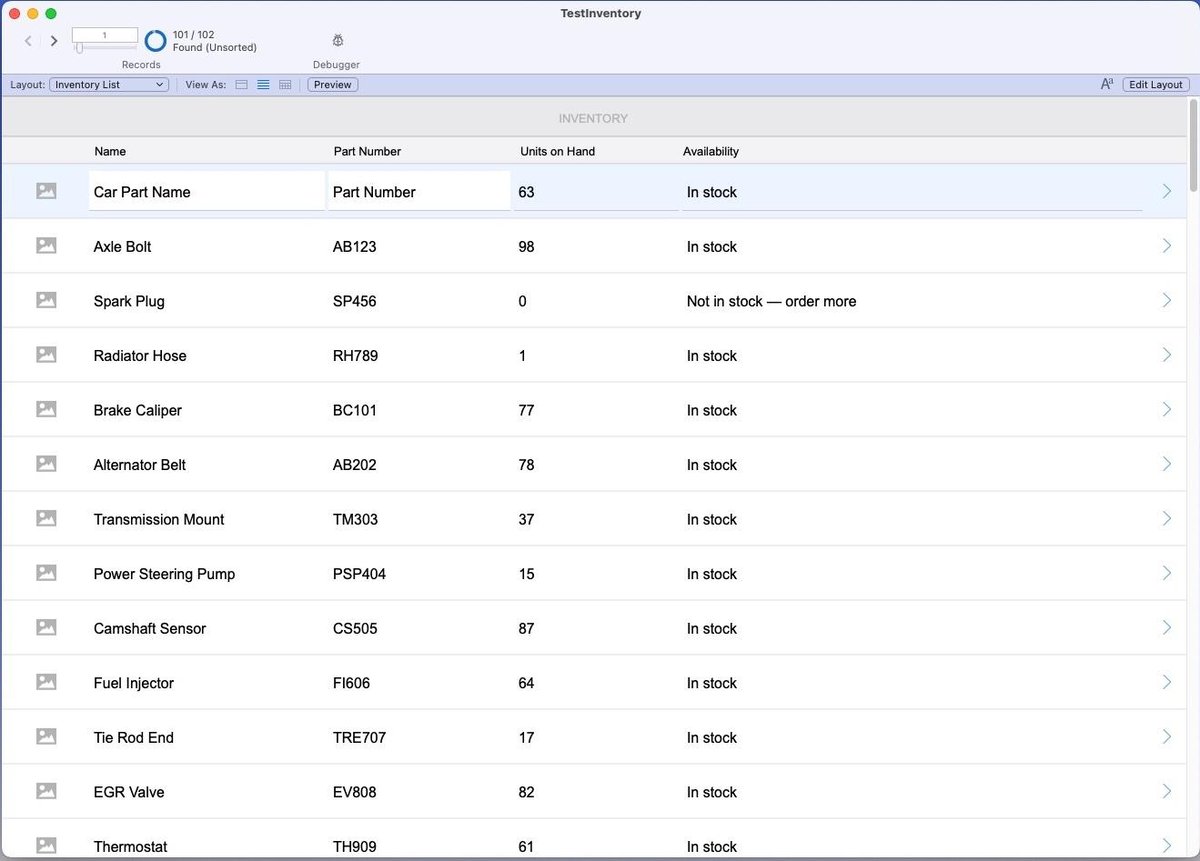Viewport: 1200px width, 861px height.
Task: Switch to Table view icon
Action: click(x=284, y=84)
